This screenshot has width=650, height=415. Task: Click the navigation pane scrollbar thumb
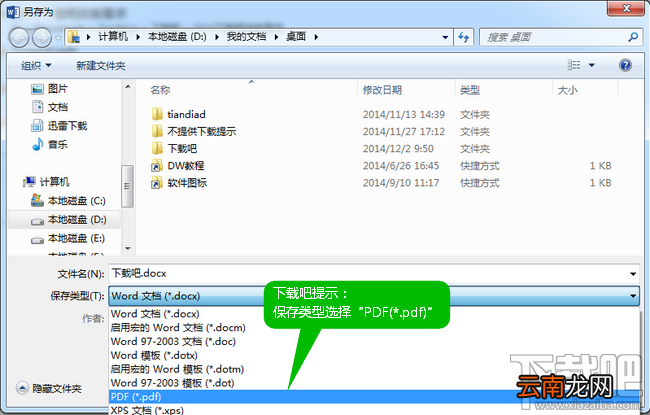tap(128, 186)
